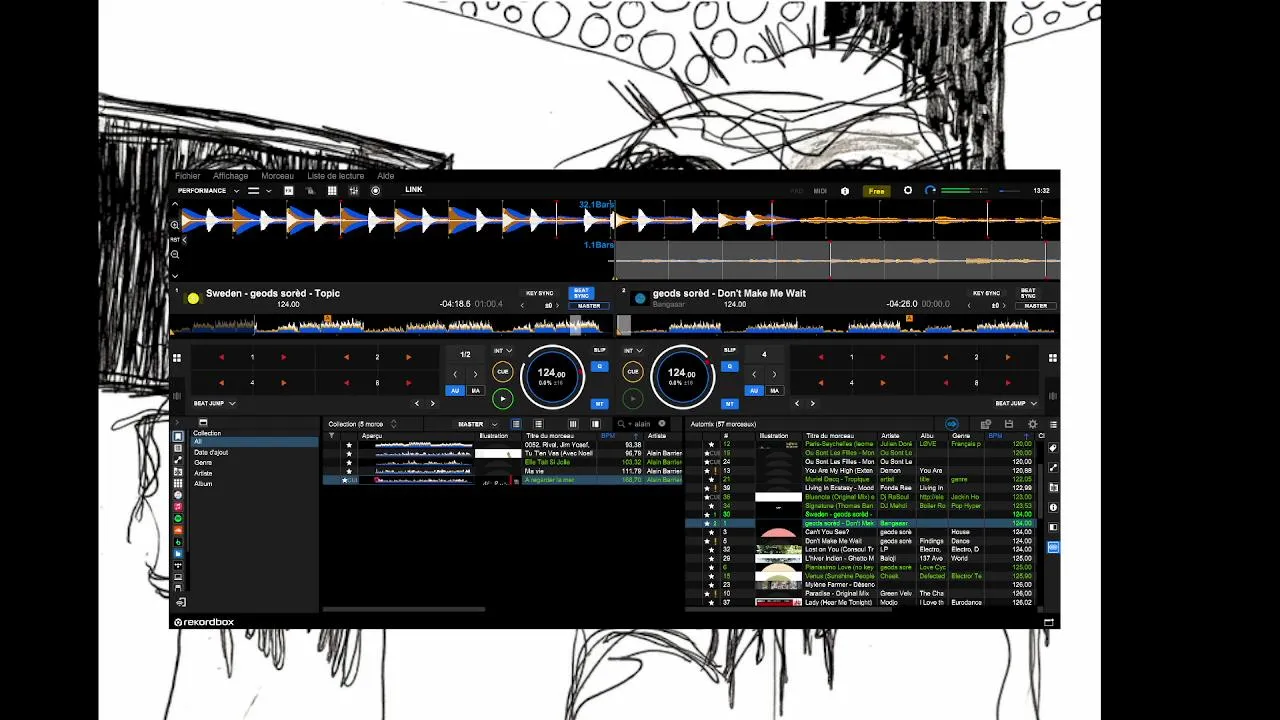Click the master volume level meter
1280x720 pixels.
(962, 190)
